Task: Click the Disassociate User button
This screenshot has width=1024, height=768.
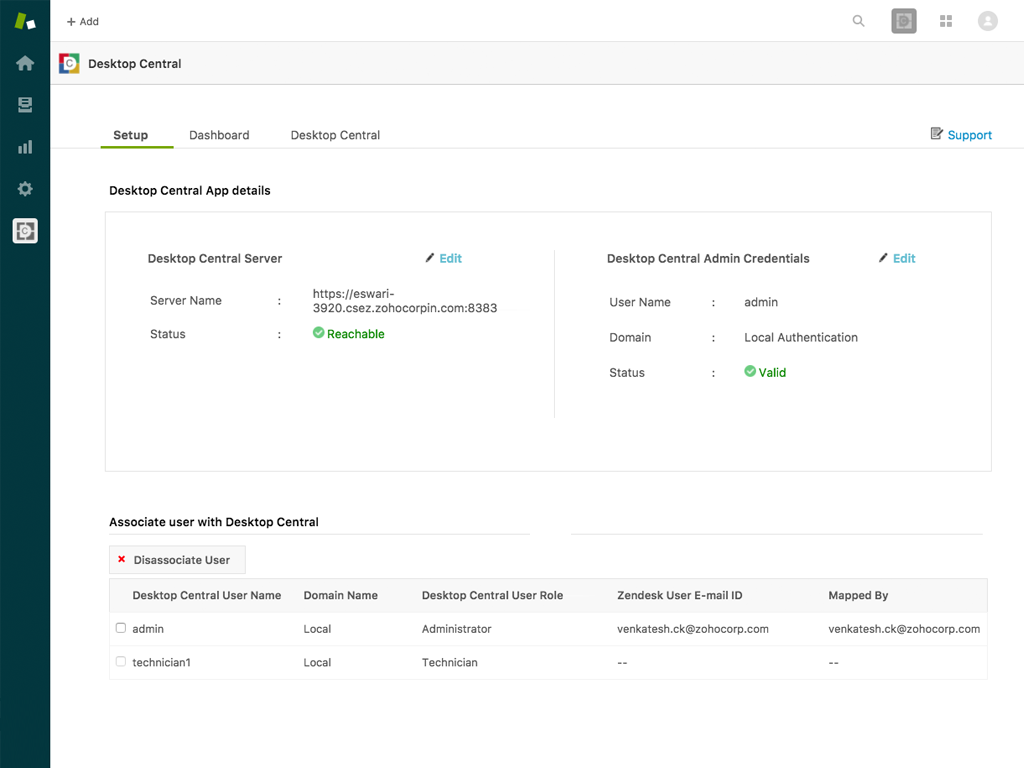Action: pos(177,559)
